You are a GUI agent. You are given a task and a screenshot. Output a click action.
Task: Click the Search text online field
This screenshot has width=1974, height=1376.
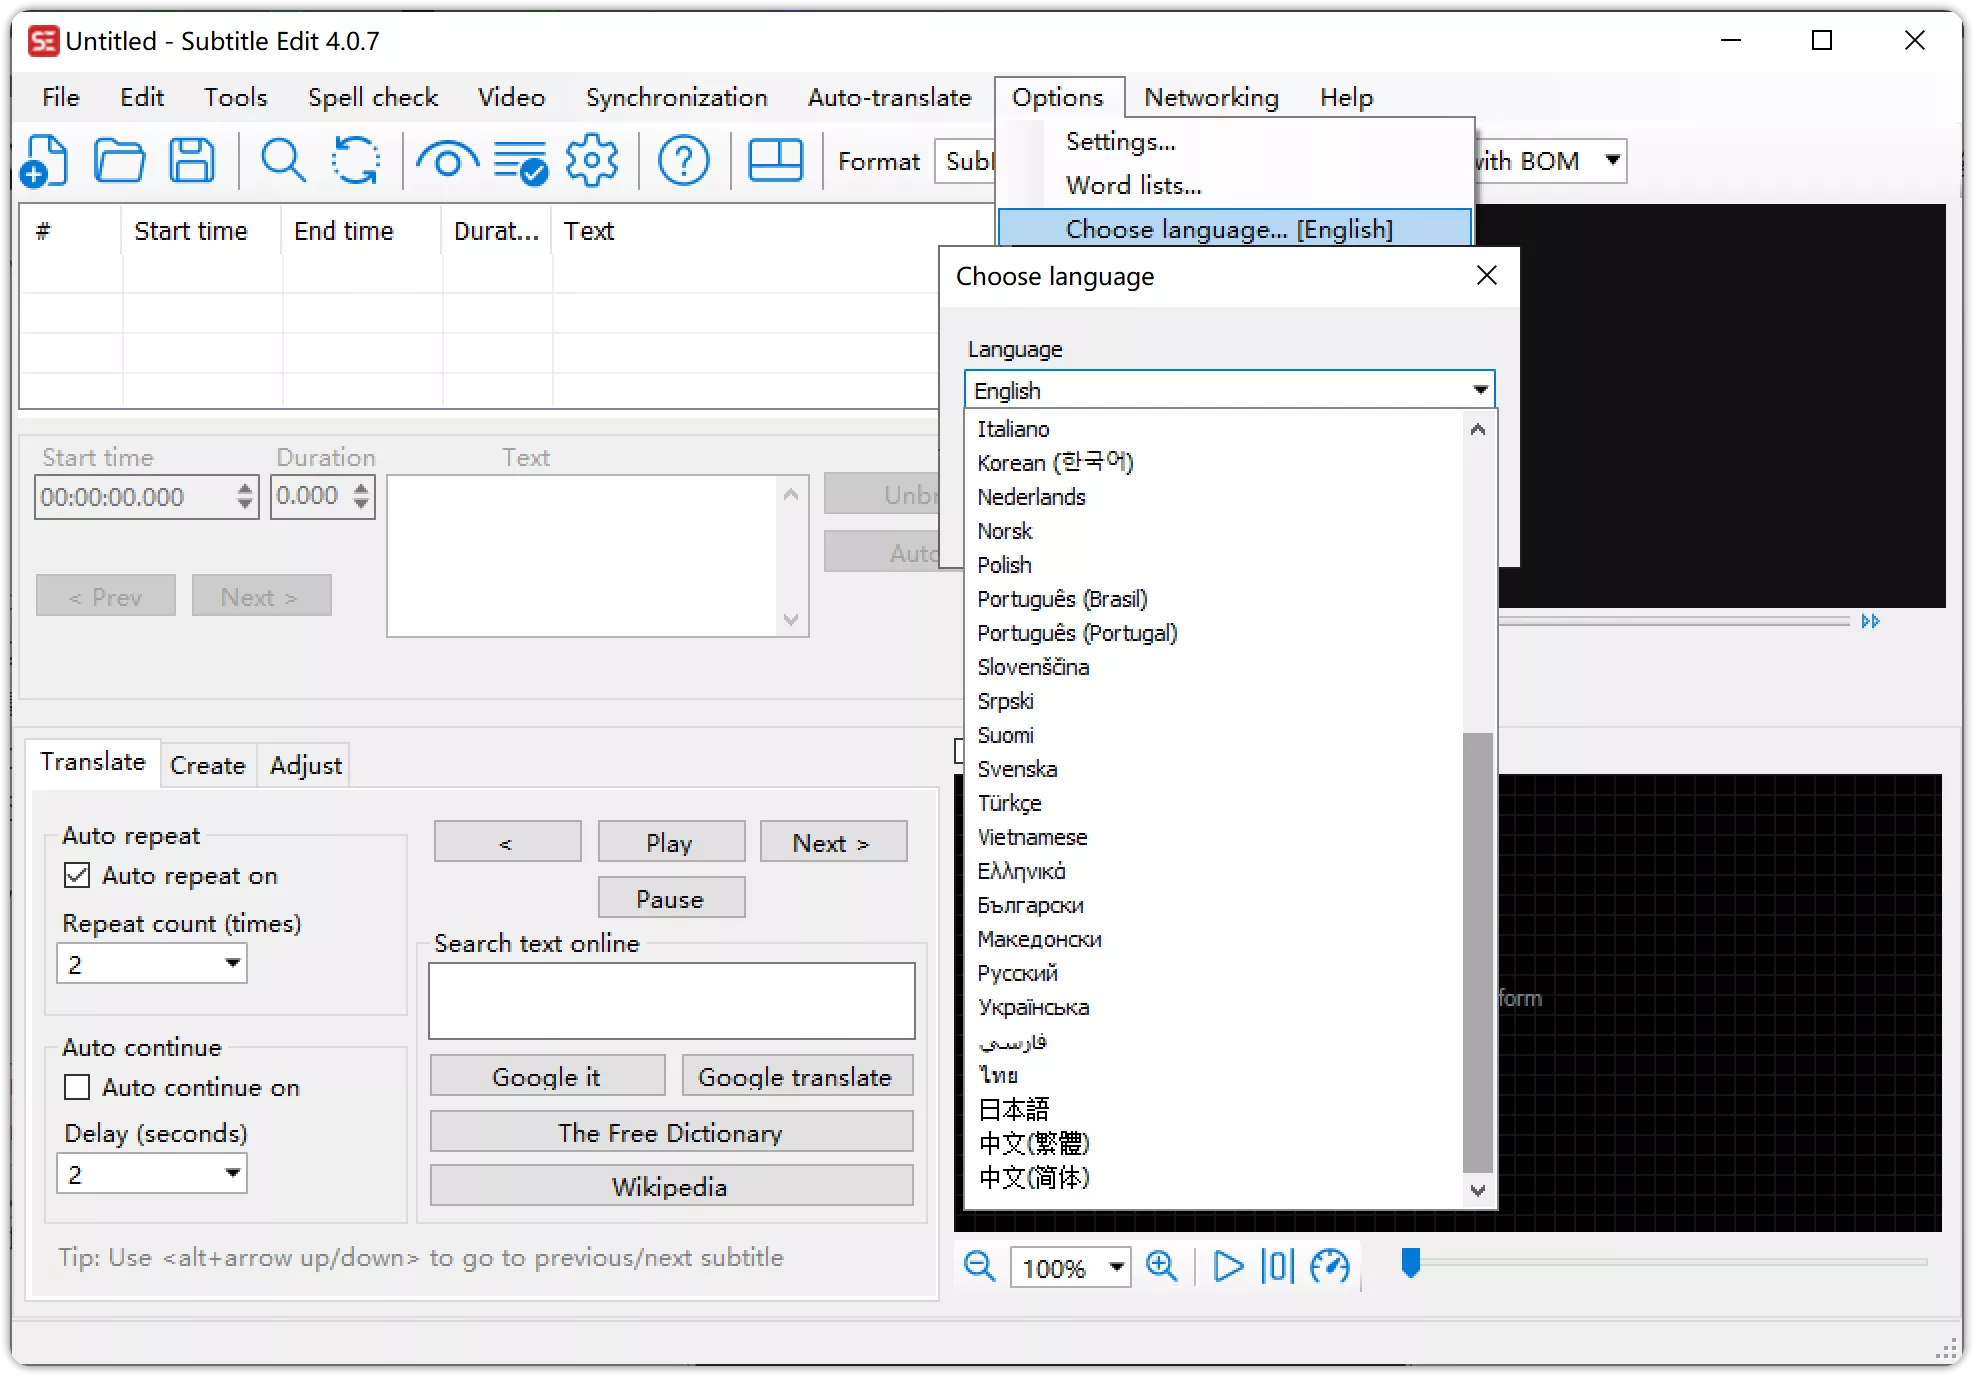(671, 1000)
